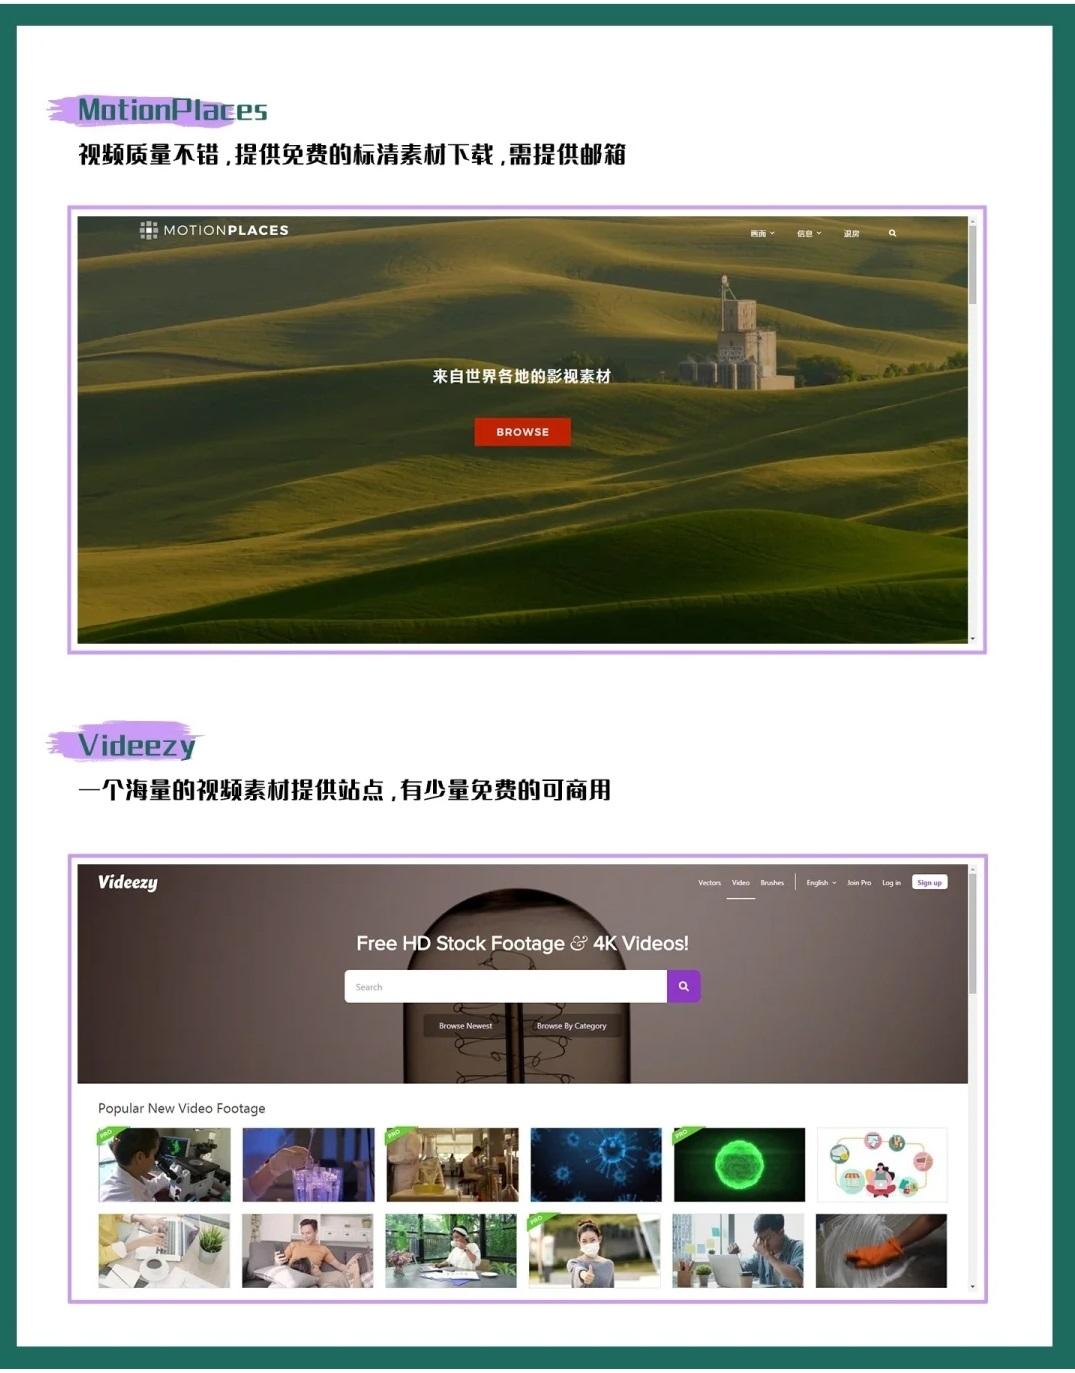Screen dimensions: 1075x1373
Task: Open the shirtless man on sofa thumbnail
Action: point(308,1251)
